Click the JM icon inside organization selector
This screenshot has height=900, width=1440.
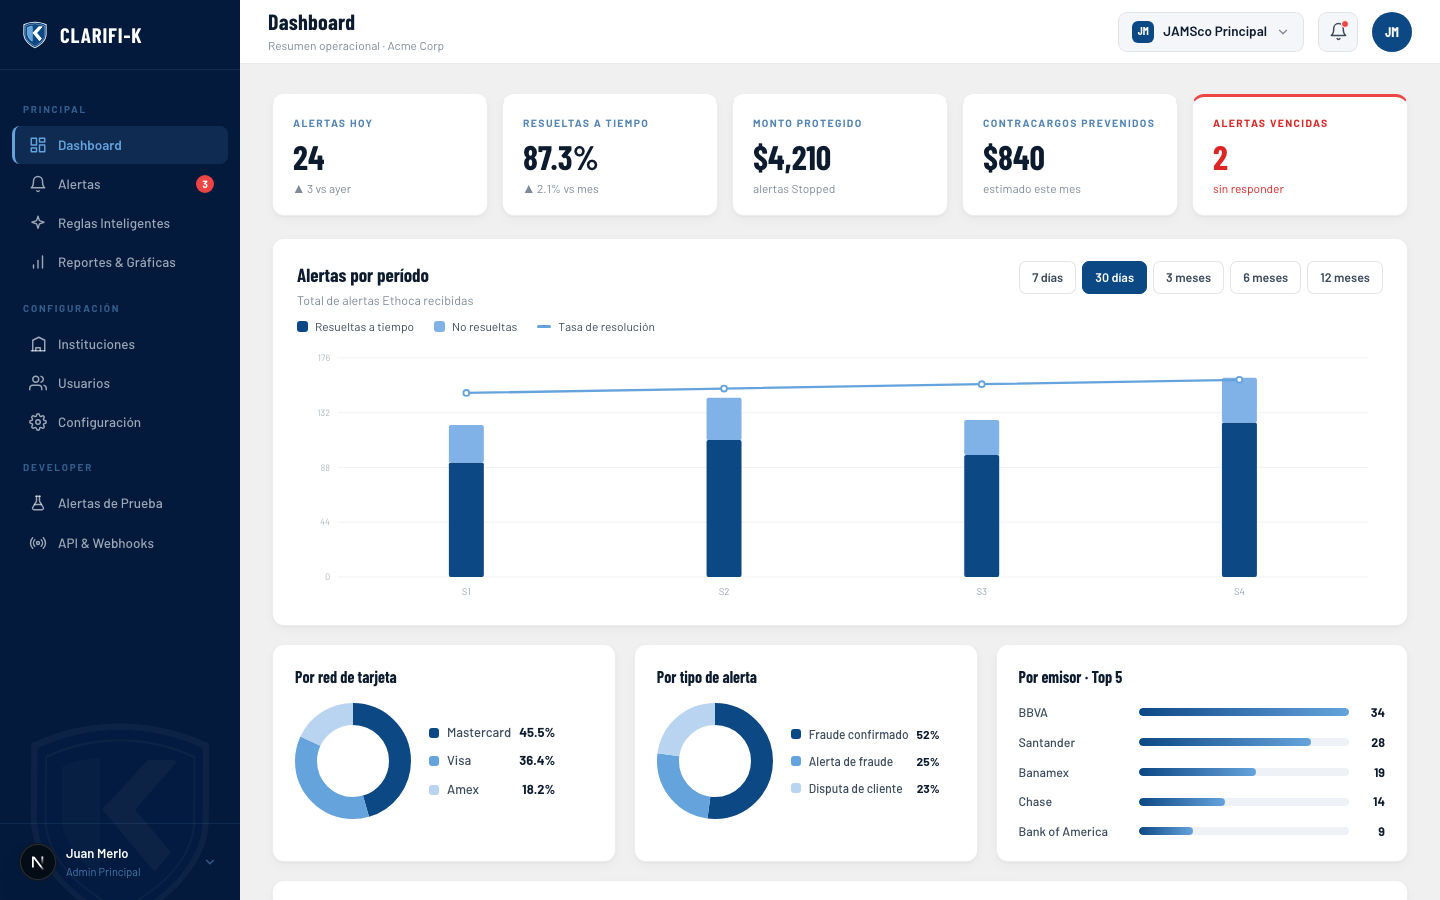tap(1143, 32)
